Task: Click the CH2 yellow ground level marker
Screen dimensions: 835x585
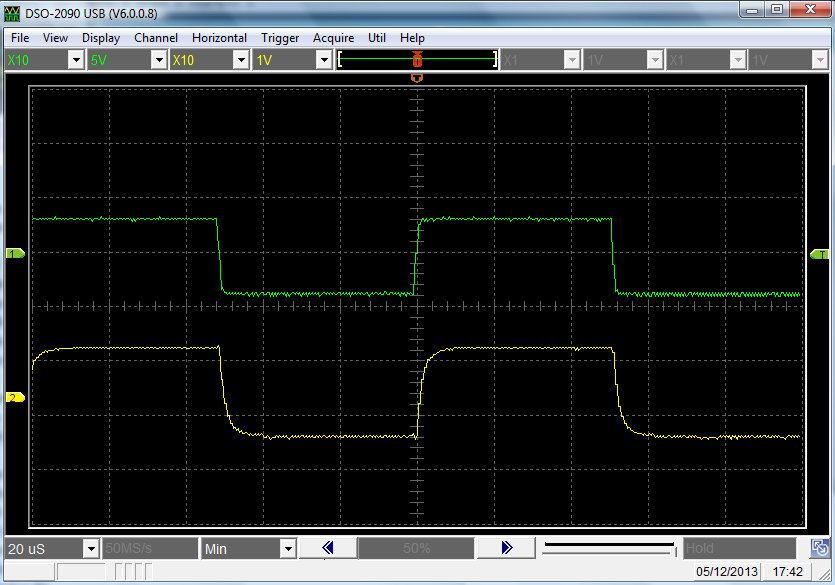Action: pyautogui.click(x=15, y=398)
